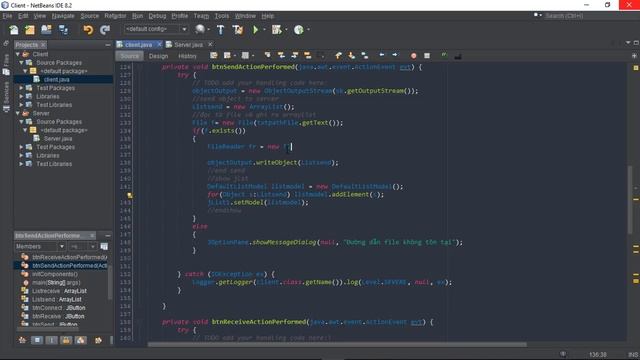Select btnConnect : JButton in navigator
Viewport: 640px width, 360px height.
point(58,308)
